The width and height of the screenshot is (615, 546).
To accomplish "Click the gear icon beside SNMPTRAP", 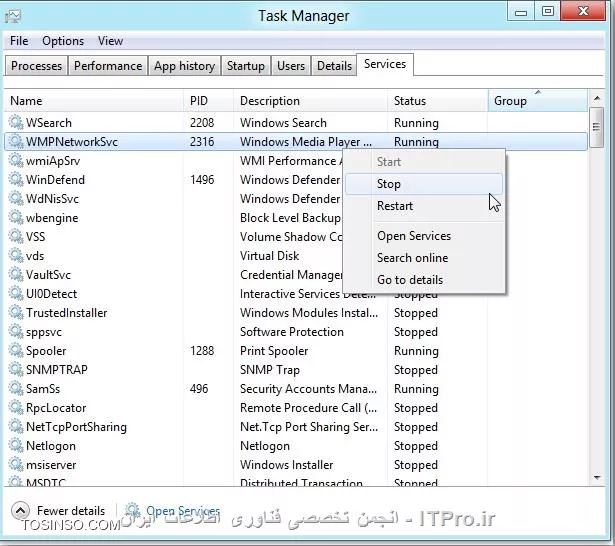I will click(x=16, y=369).
